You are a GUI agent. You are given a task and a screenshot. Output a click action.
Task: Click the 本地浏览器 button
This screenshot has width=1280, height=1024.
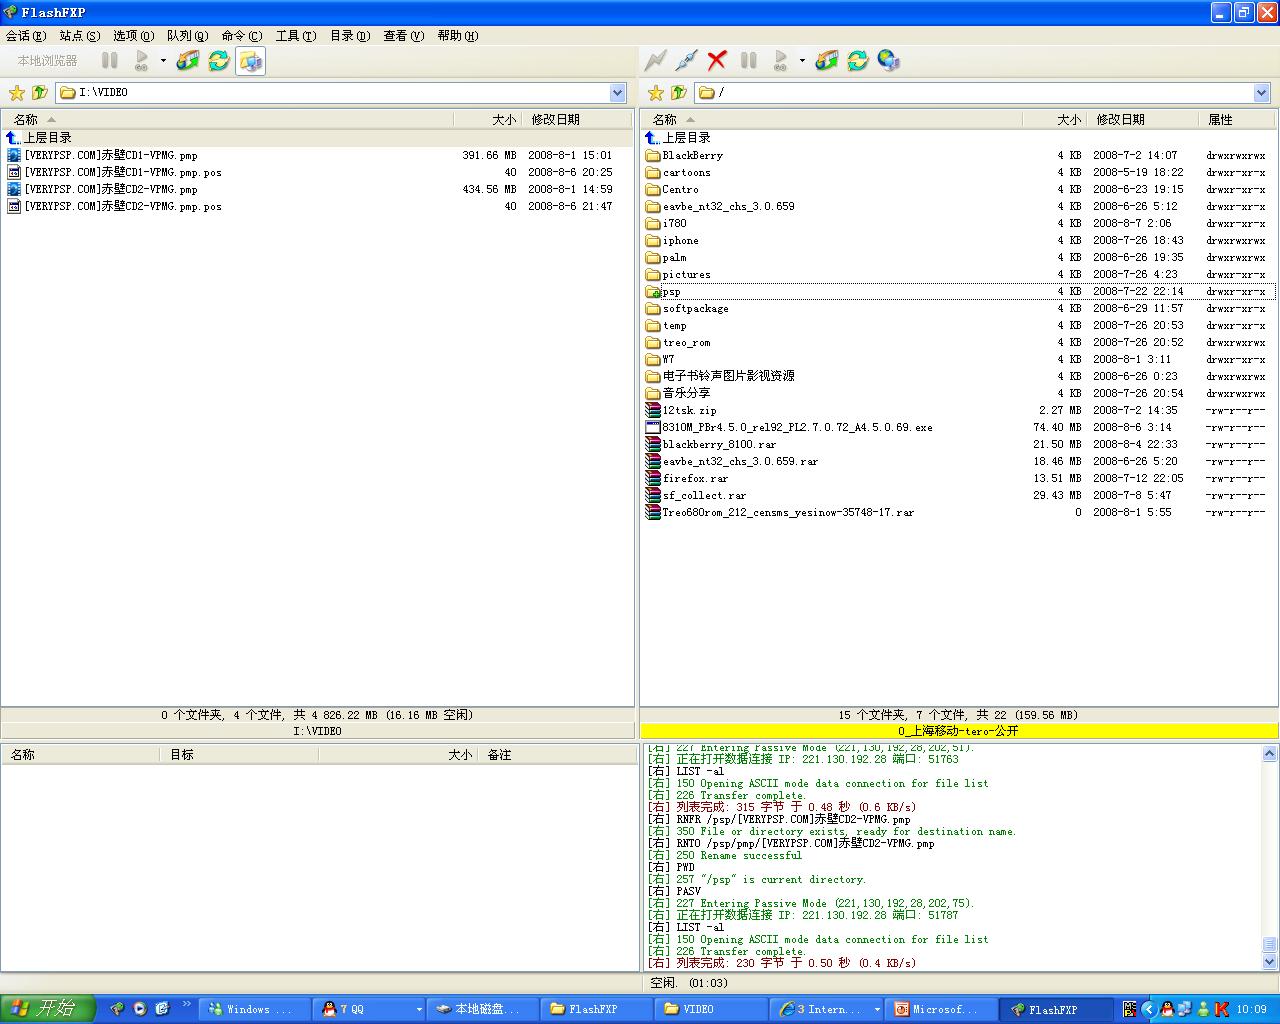[x=47, y=61]
